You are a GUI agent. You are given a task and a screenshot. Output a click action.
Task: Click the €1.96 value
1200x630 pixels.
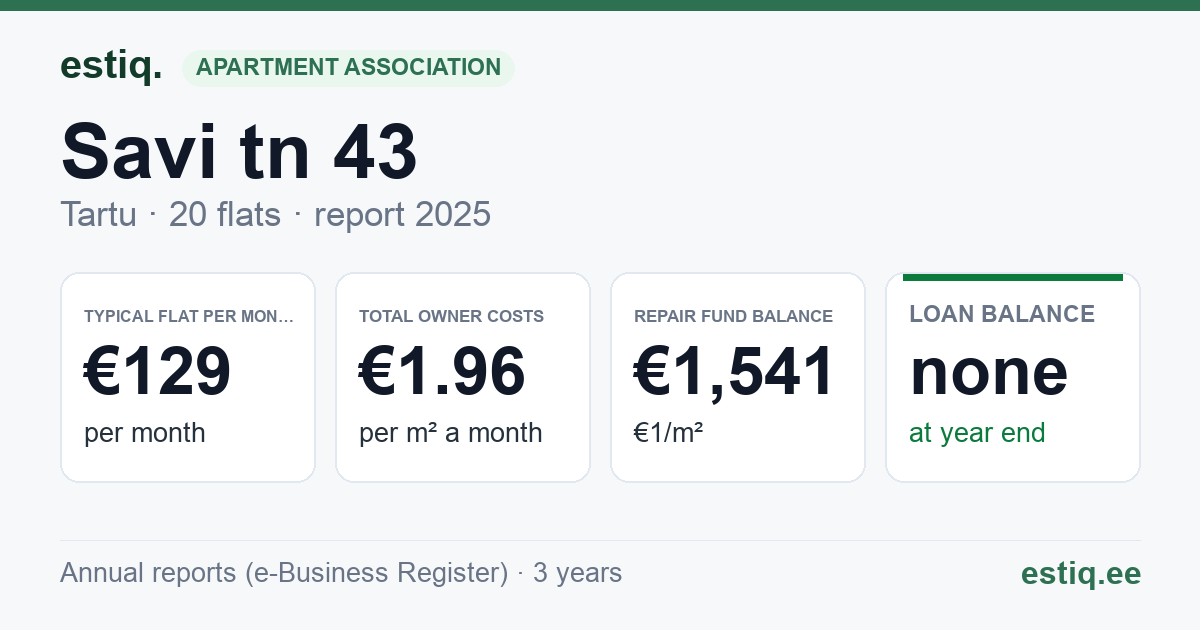coord(442,372)
